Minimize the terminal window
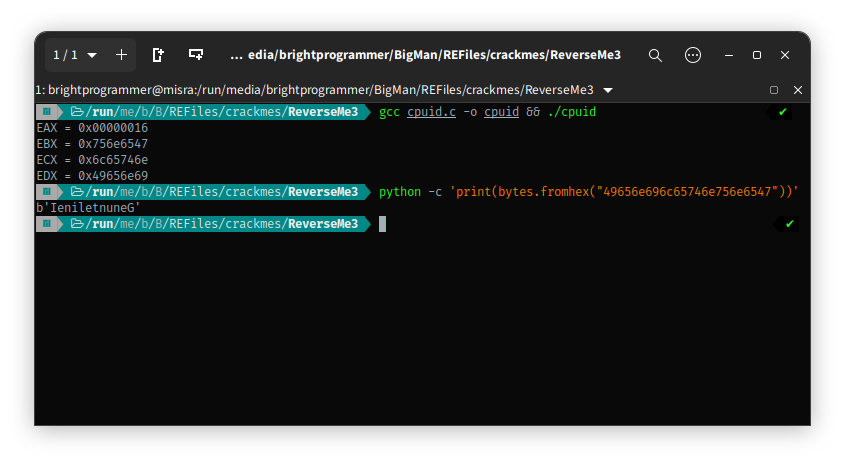The image size is (845, 463). coord(729,55)
